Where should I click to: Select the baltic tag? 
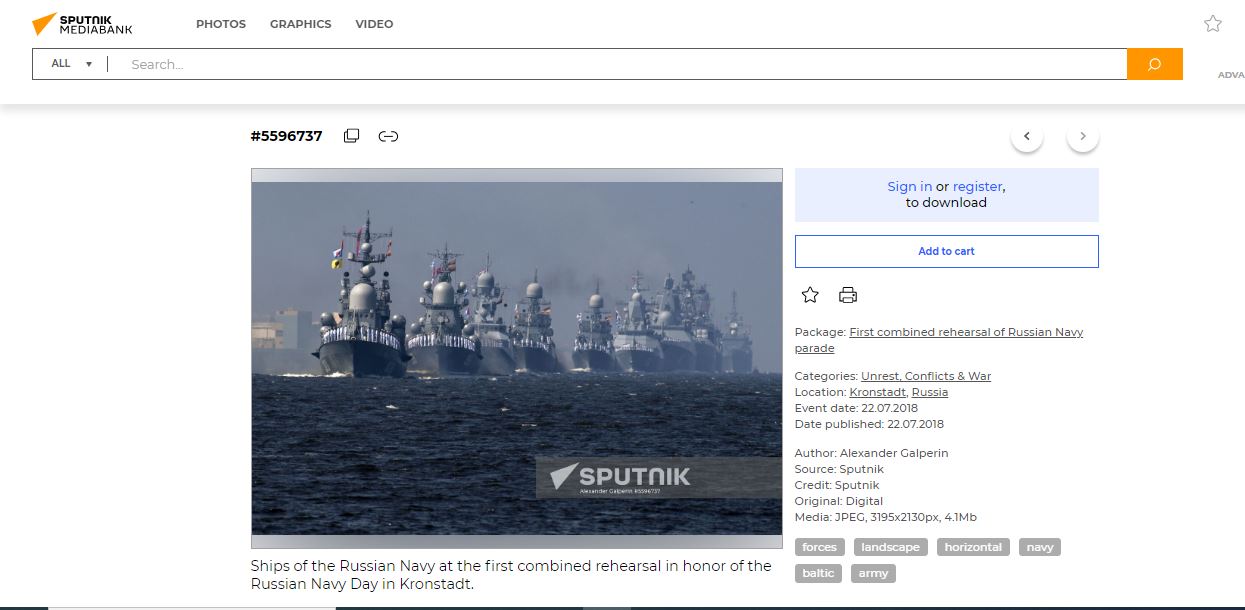(x=819, y=573)
